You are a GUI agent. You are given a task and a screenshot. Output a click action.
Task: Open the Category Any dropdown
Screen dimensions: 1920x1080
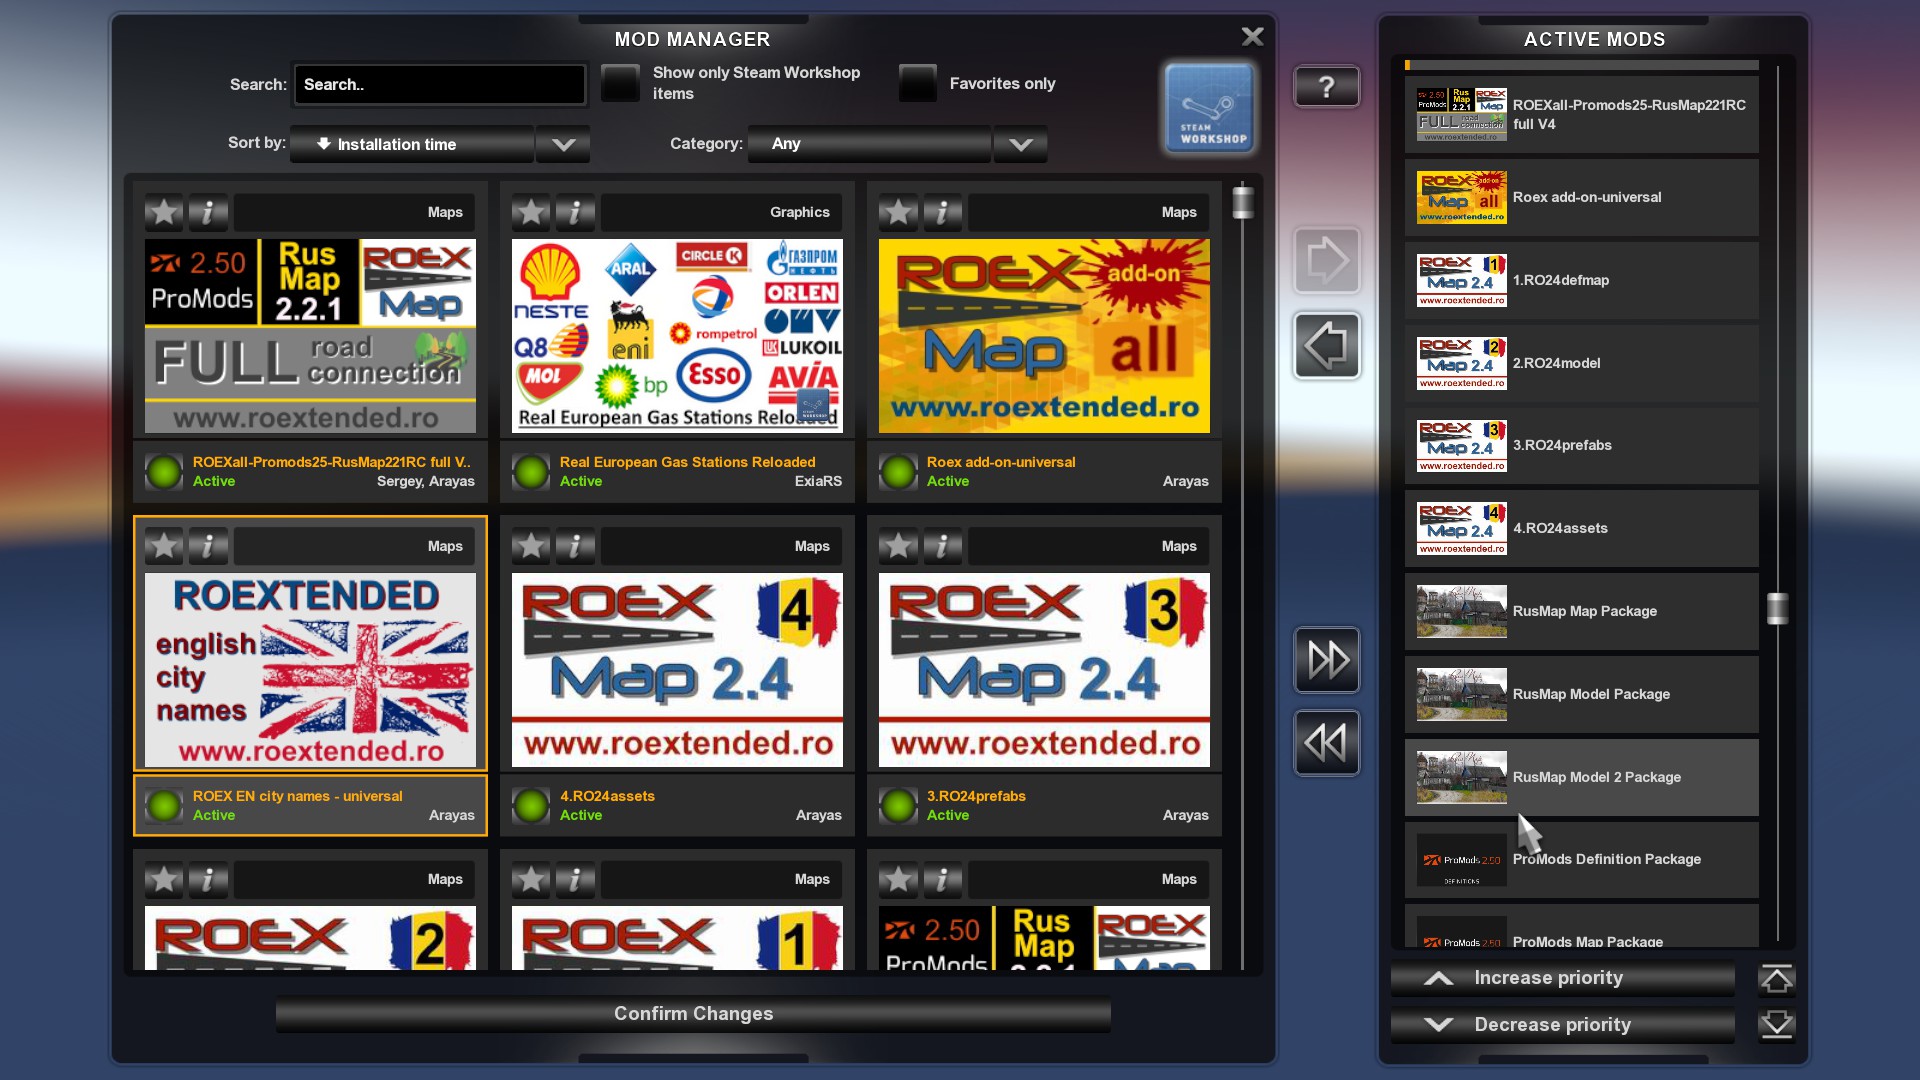click(869, 144)
